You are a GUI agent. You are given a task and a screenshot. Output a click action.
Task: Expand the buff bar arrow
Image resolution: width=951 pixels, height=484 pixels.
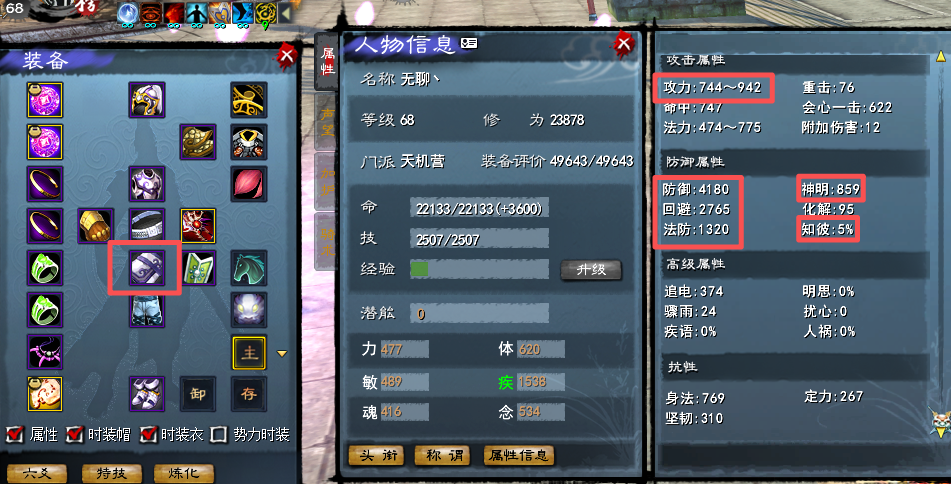pos(285,13)
